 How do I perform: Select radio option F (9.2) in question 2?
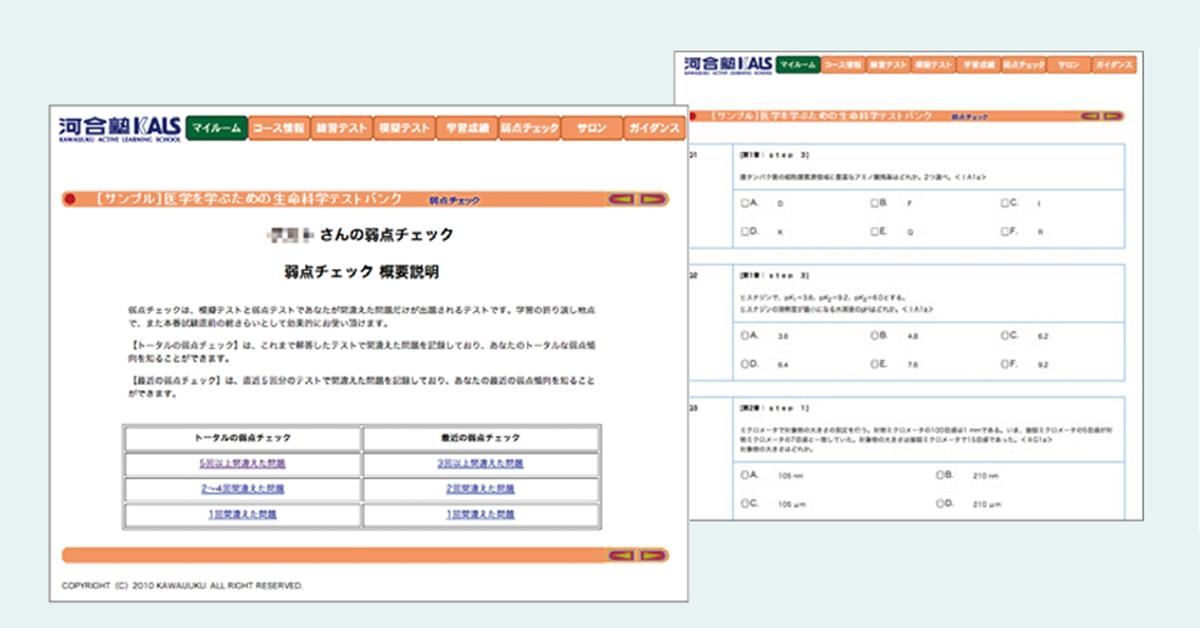point(1005,365)
